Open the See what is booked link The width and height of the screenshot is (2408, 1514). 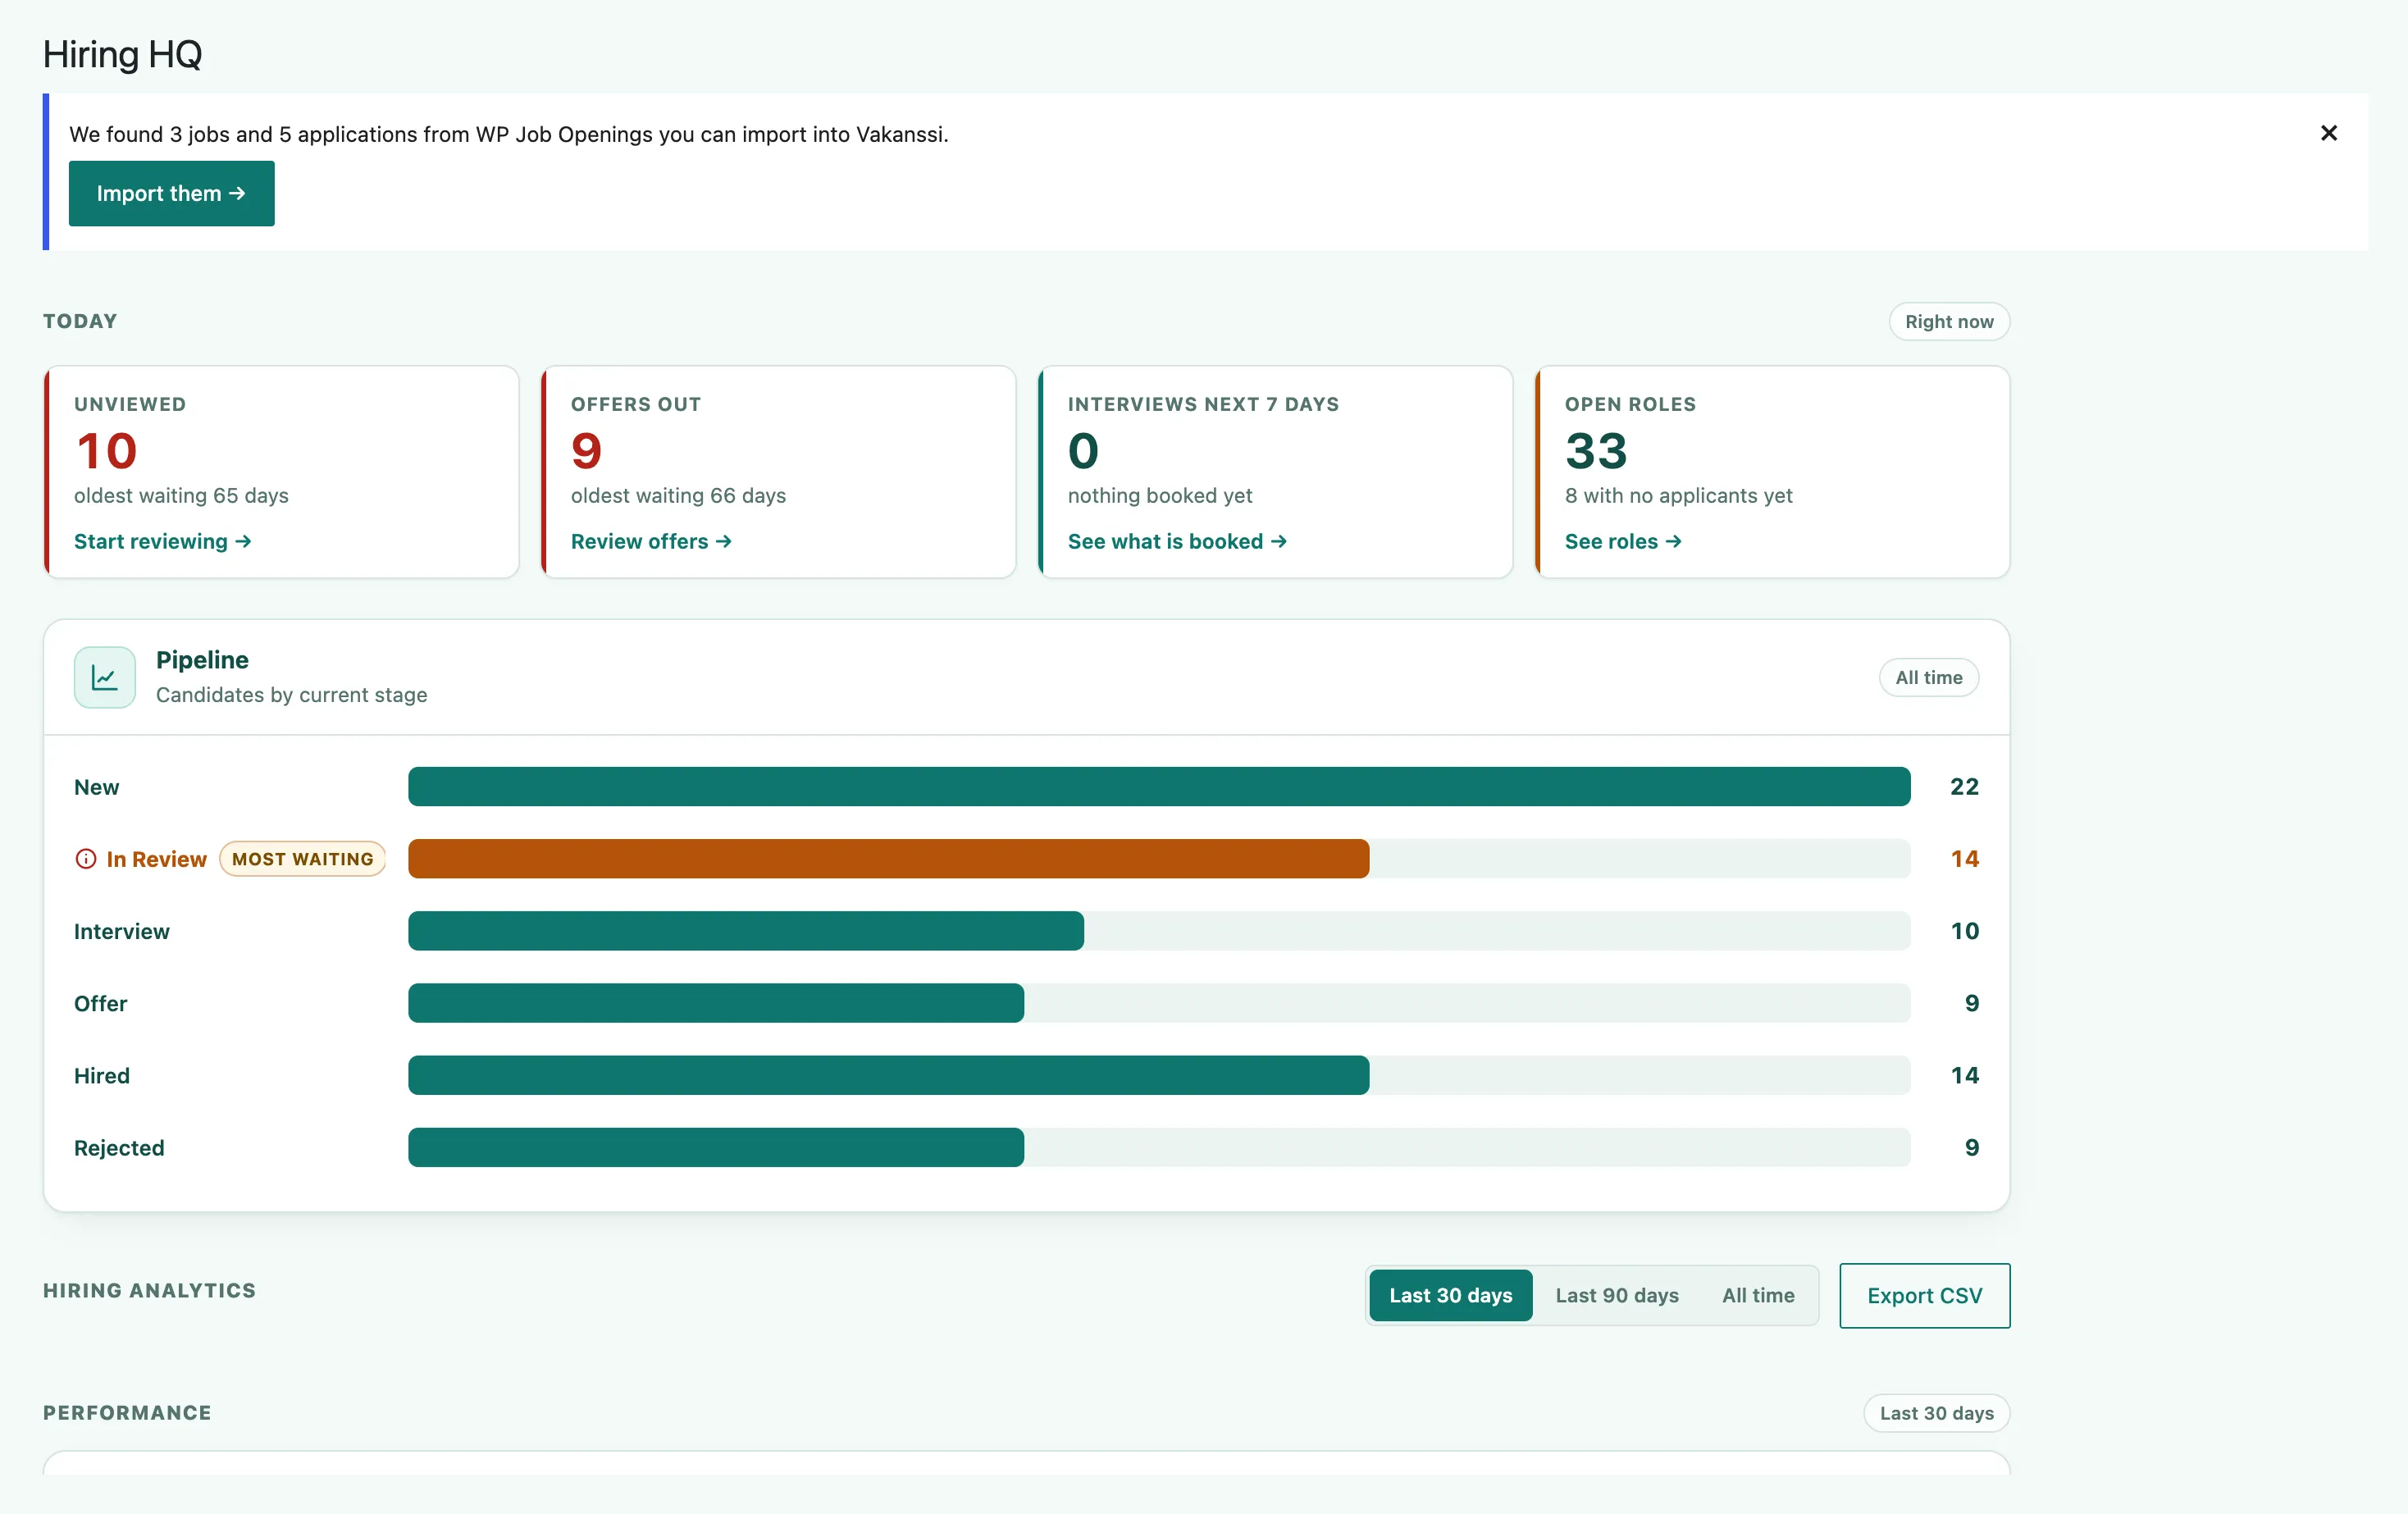pyautogui.click(x=1177, y=541)
